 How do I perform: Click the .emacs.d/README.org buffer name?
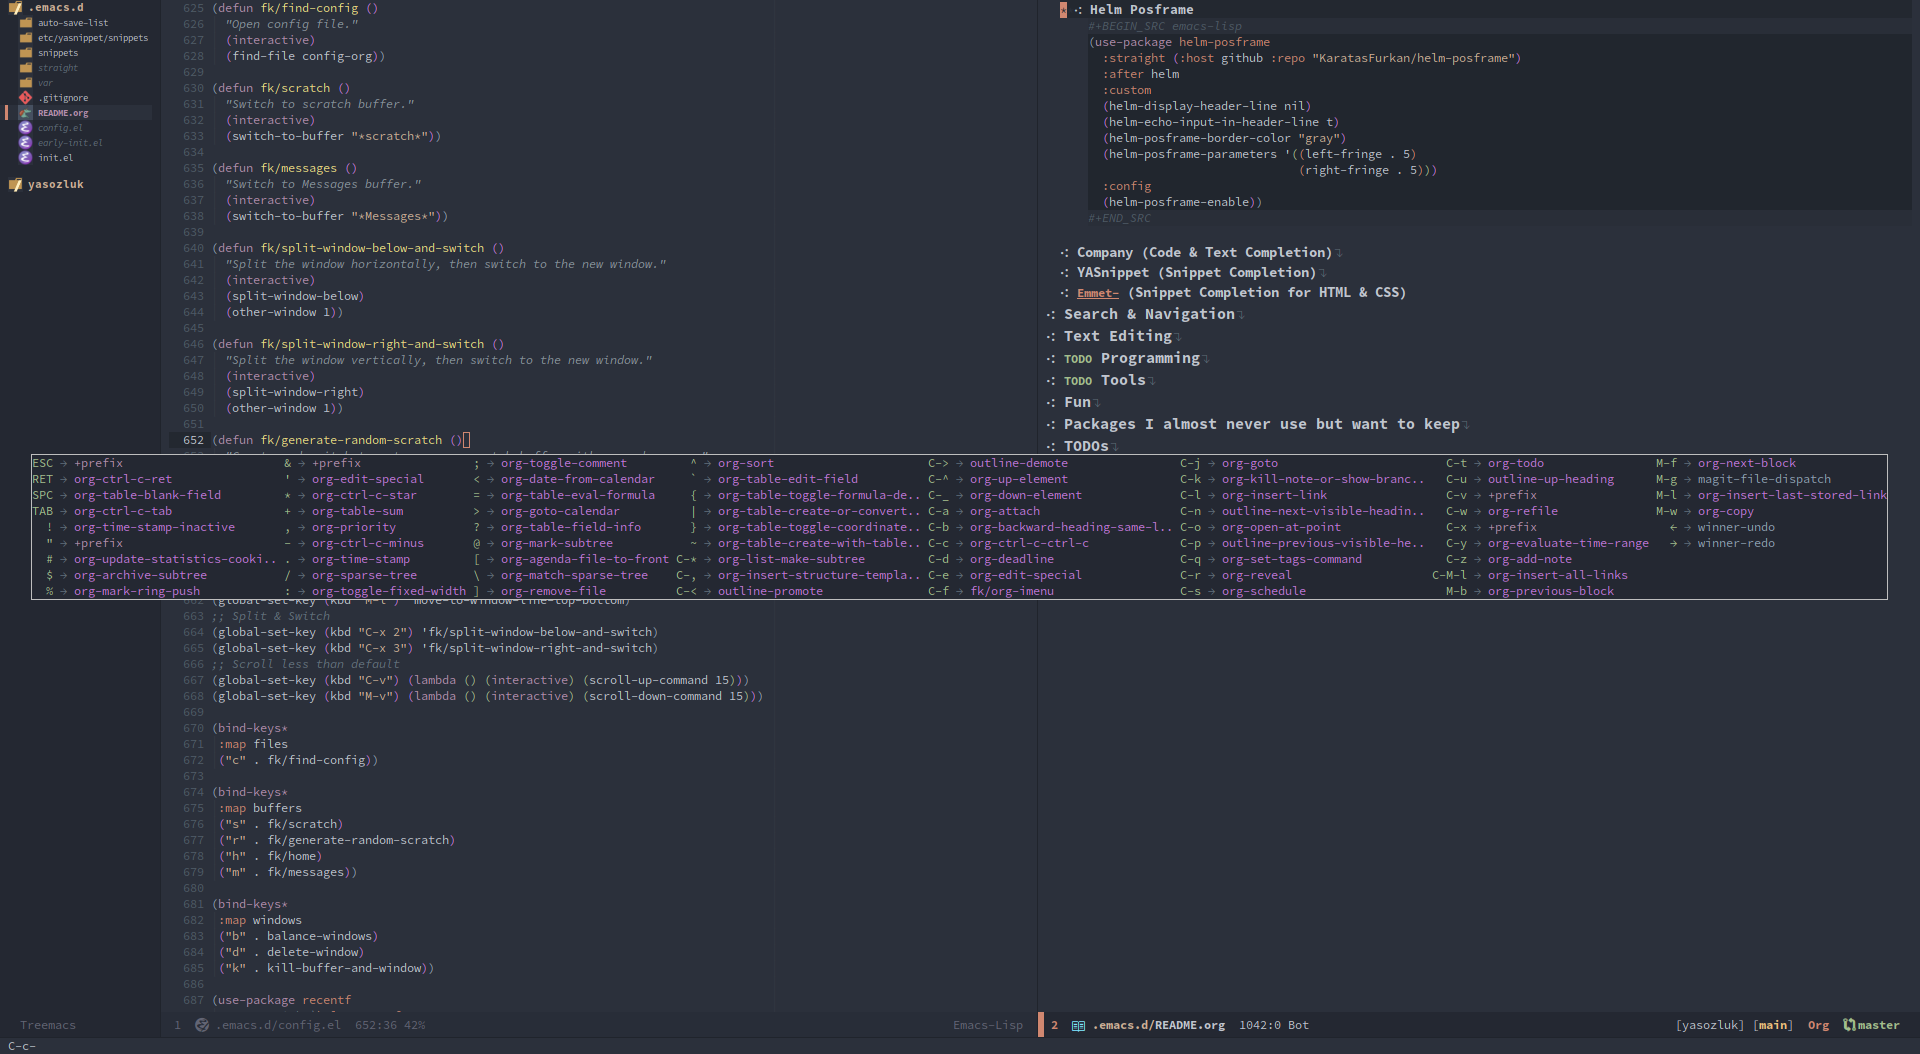[1158, 1025]
